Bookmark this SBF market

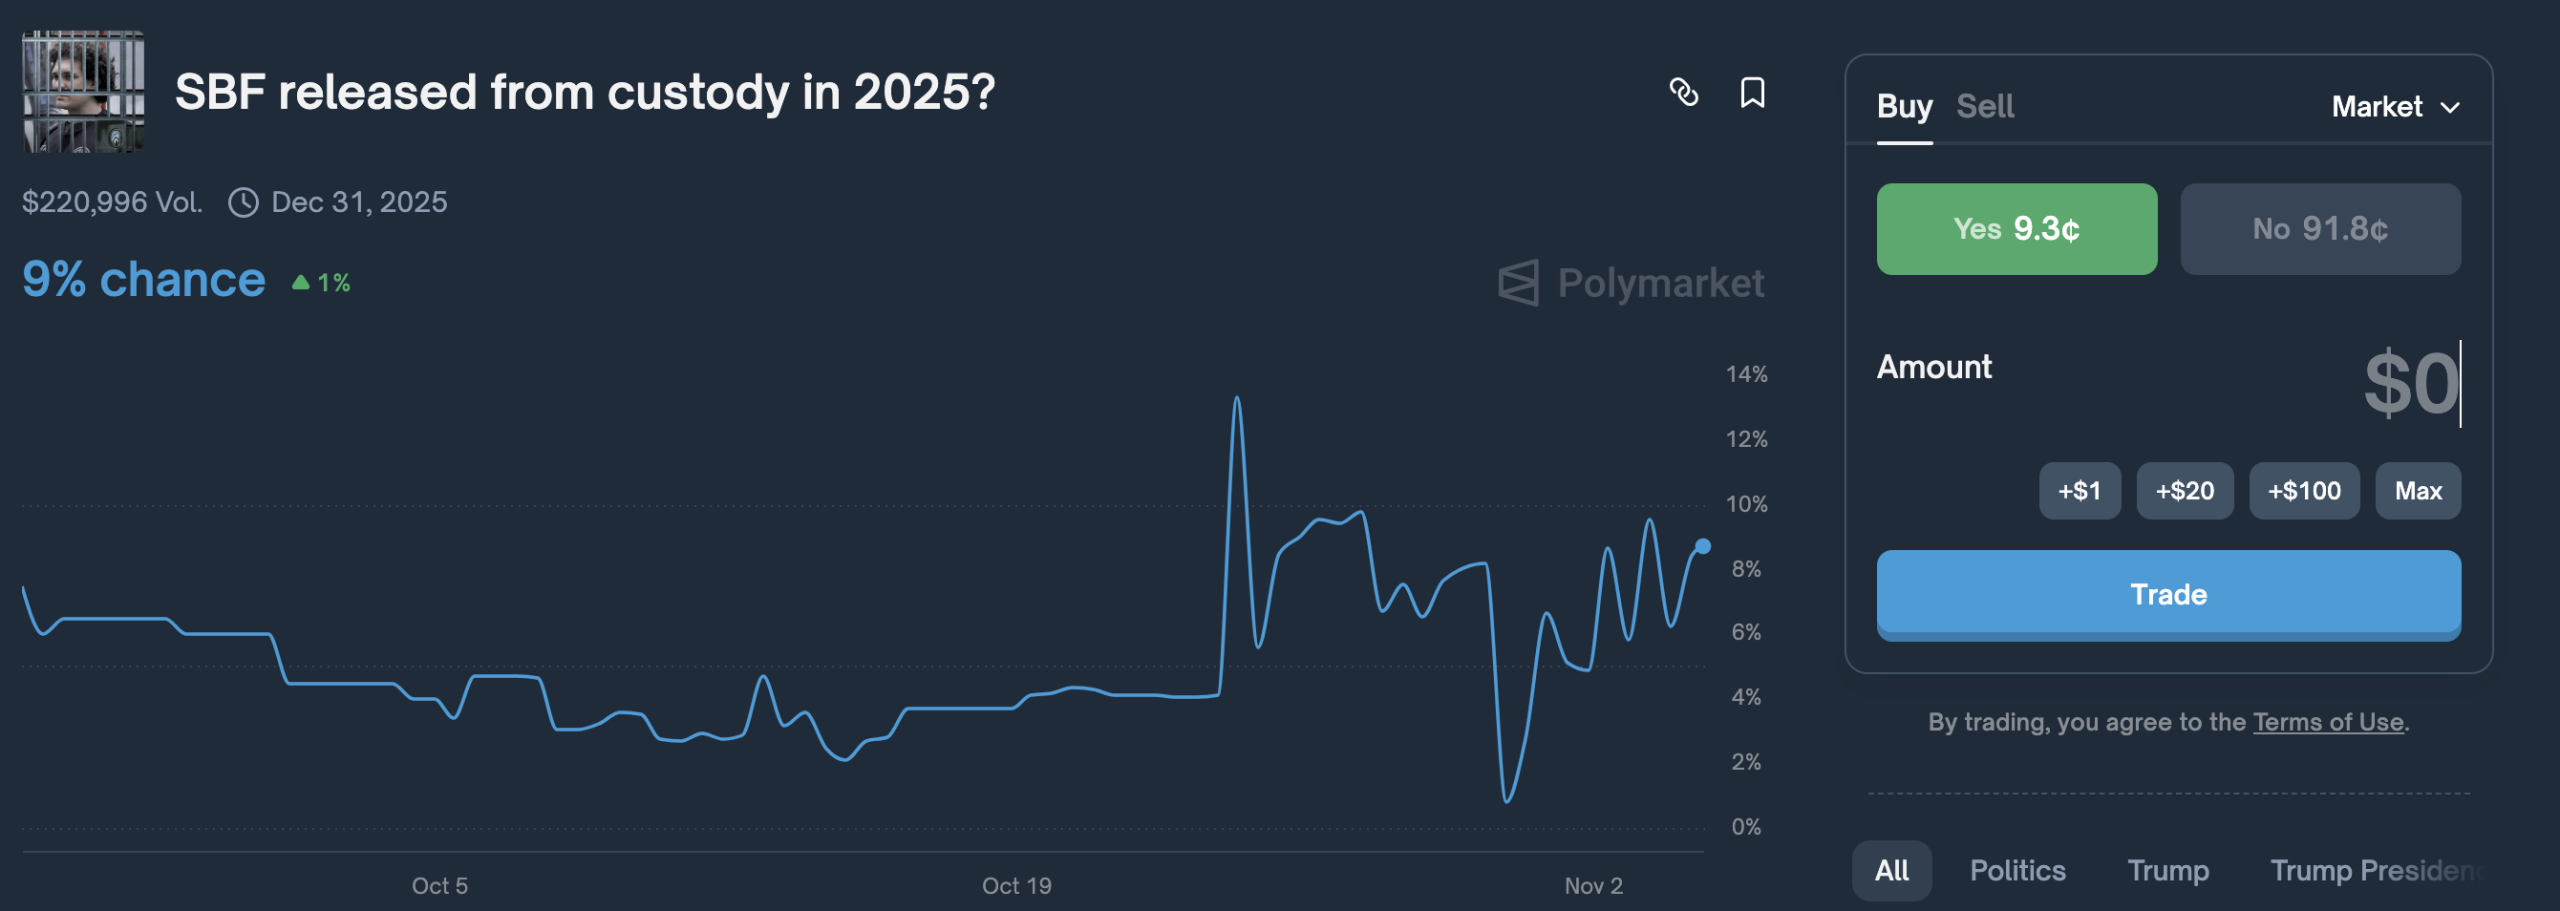coord(1752,92)
